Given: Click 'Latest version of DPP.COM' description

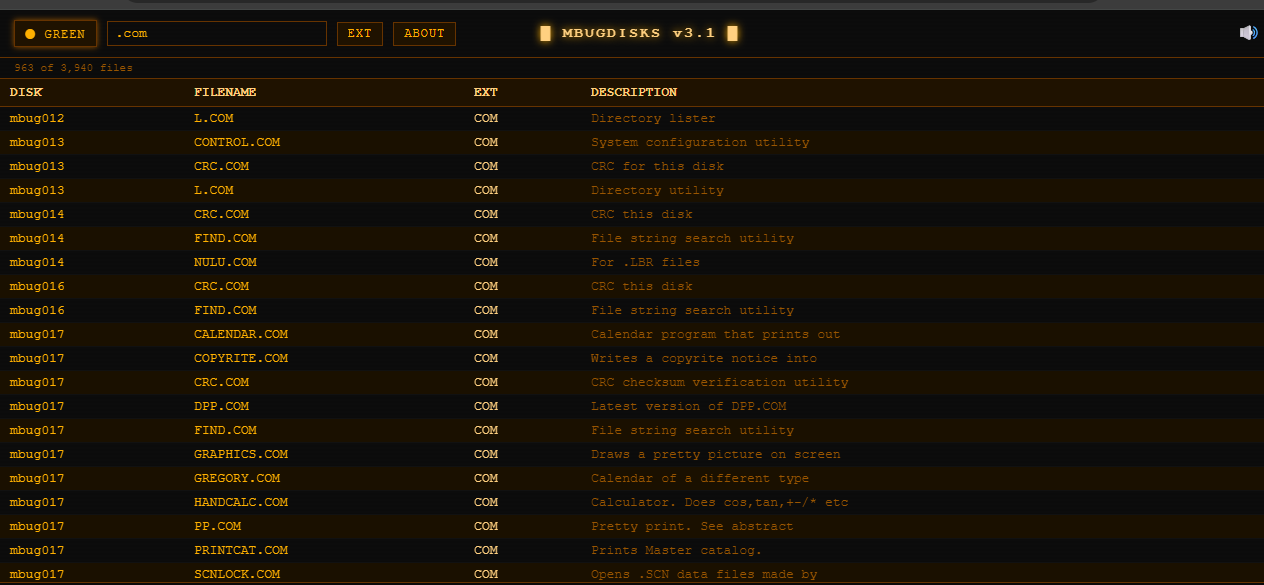Looking at the screenshot, I should (x=689, y=406).
